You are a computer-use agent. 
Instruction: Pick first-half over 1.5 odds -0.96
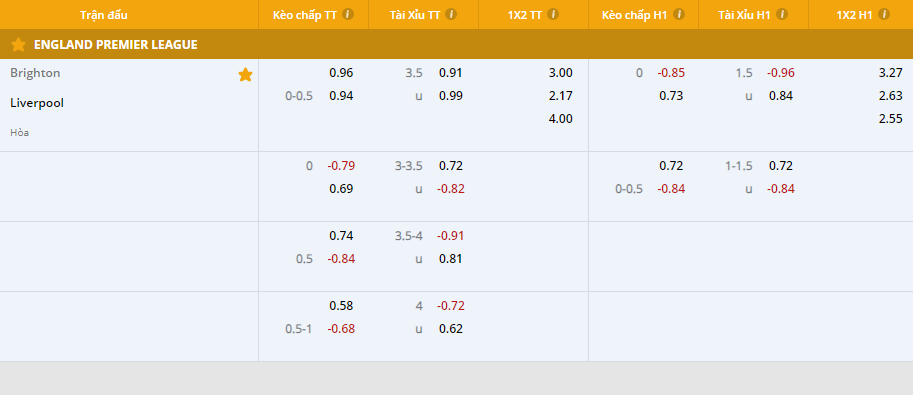click(x=781, y=73)
